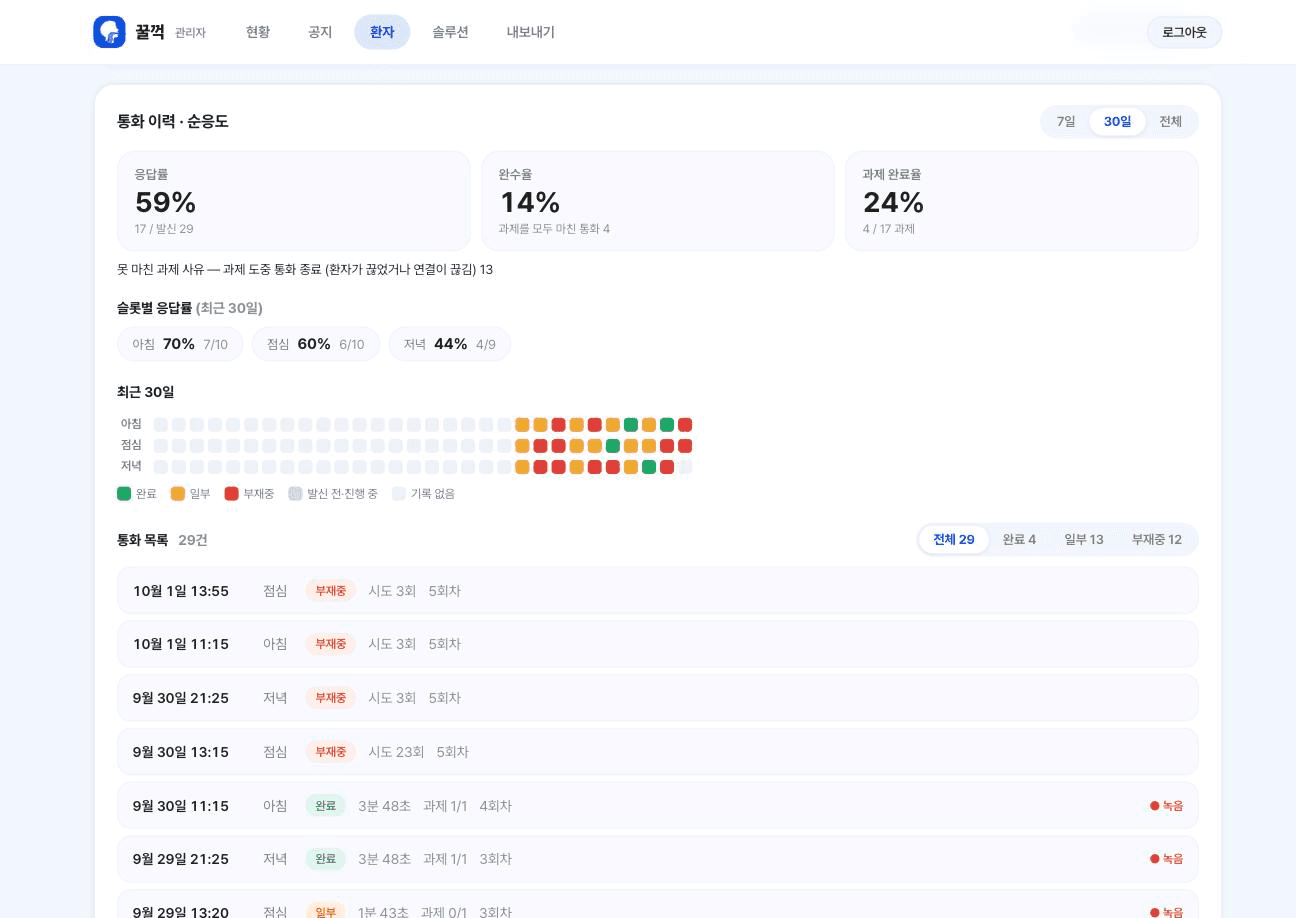The height and width of the screenshot is (918, 1296).
Task: Filter the call list by 완료 4
Action: pos(1019,540)
